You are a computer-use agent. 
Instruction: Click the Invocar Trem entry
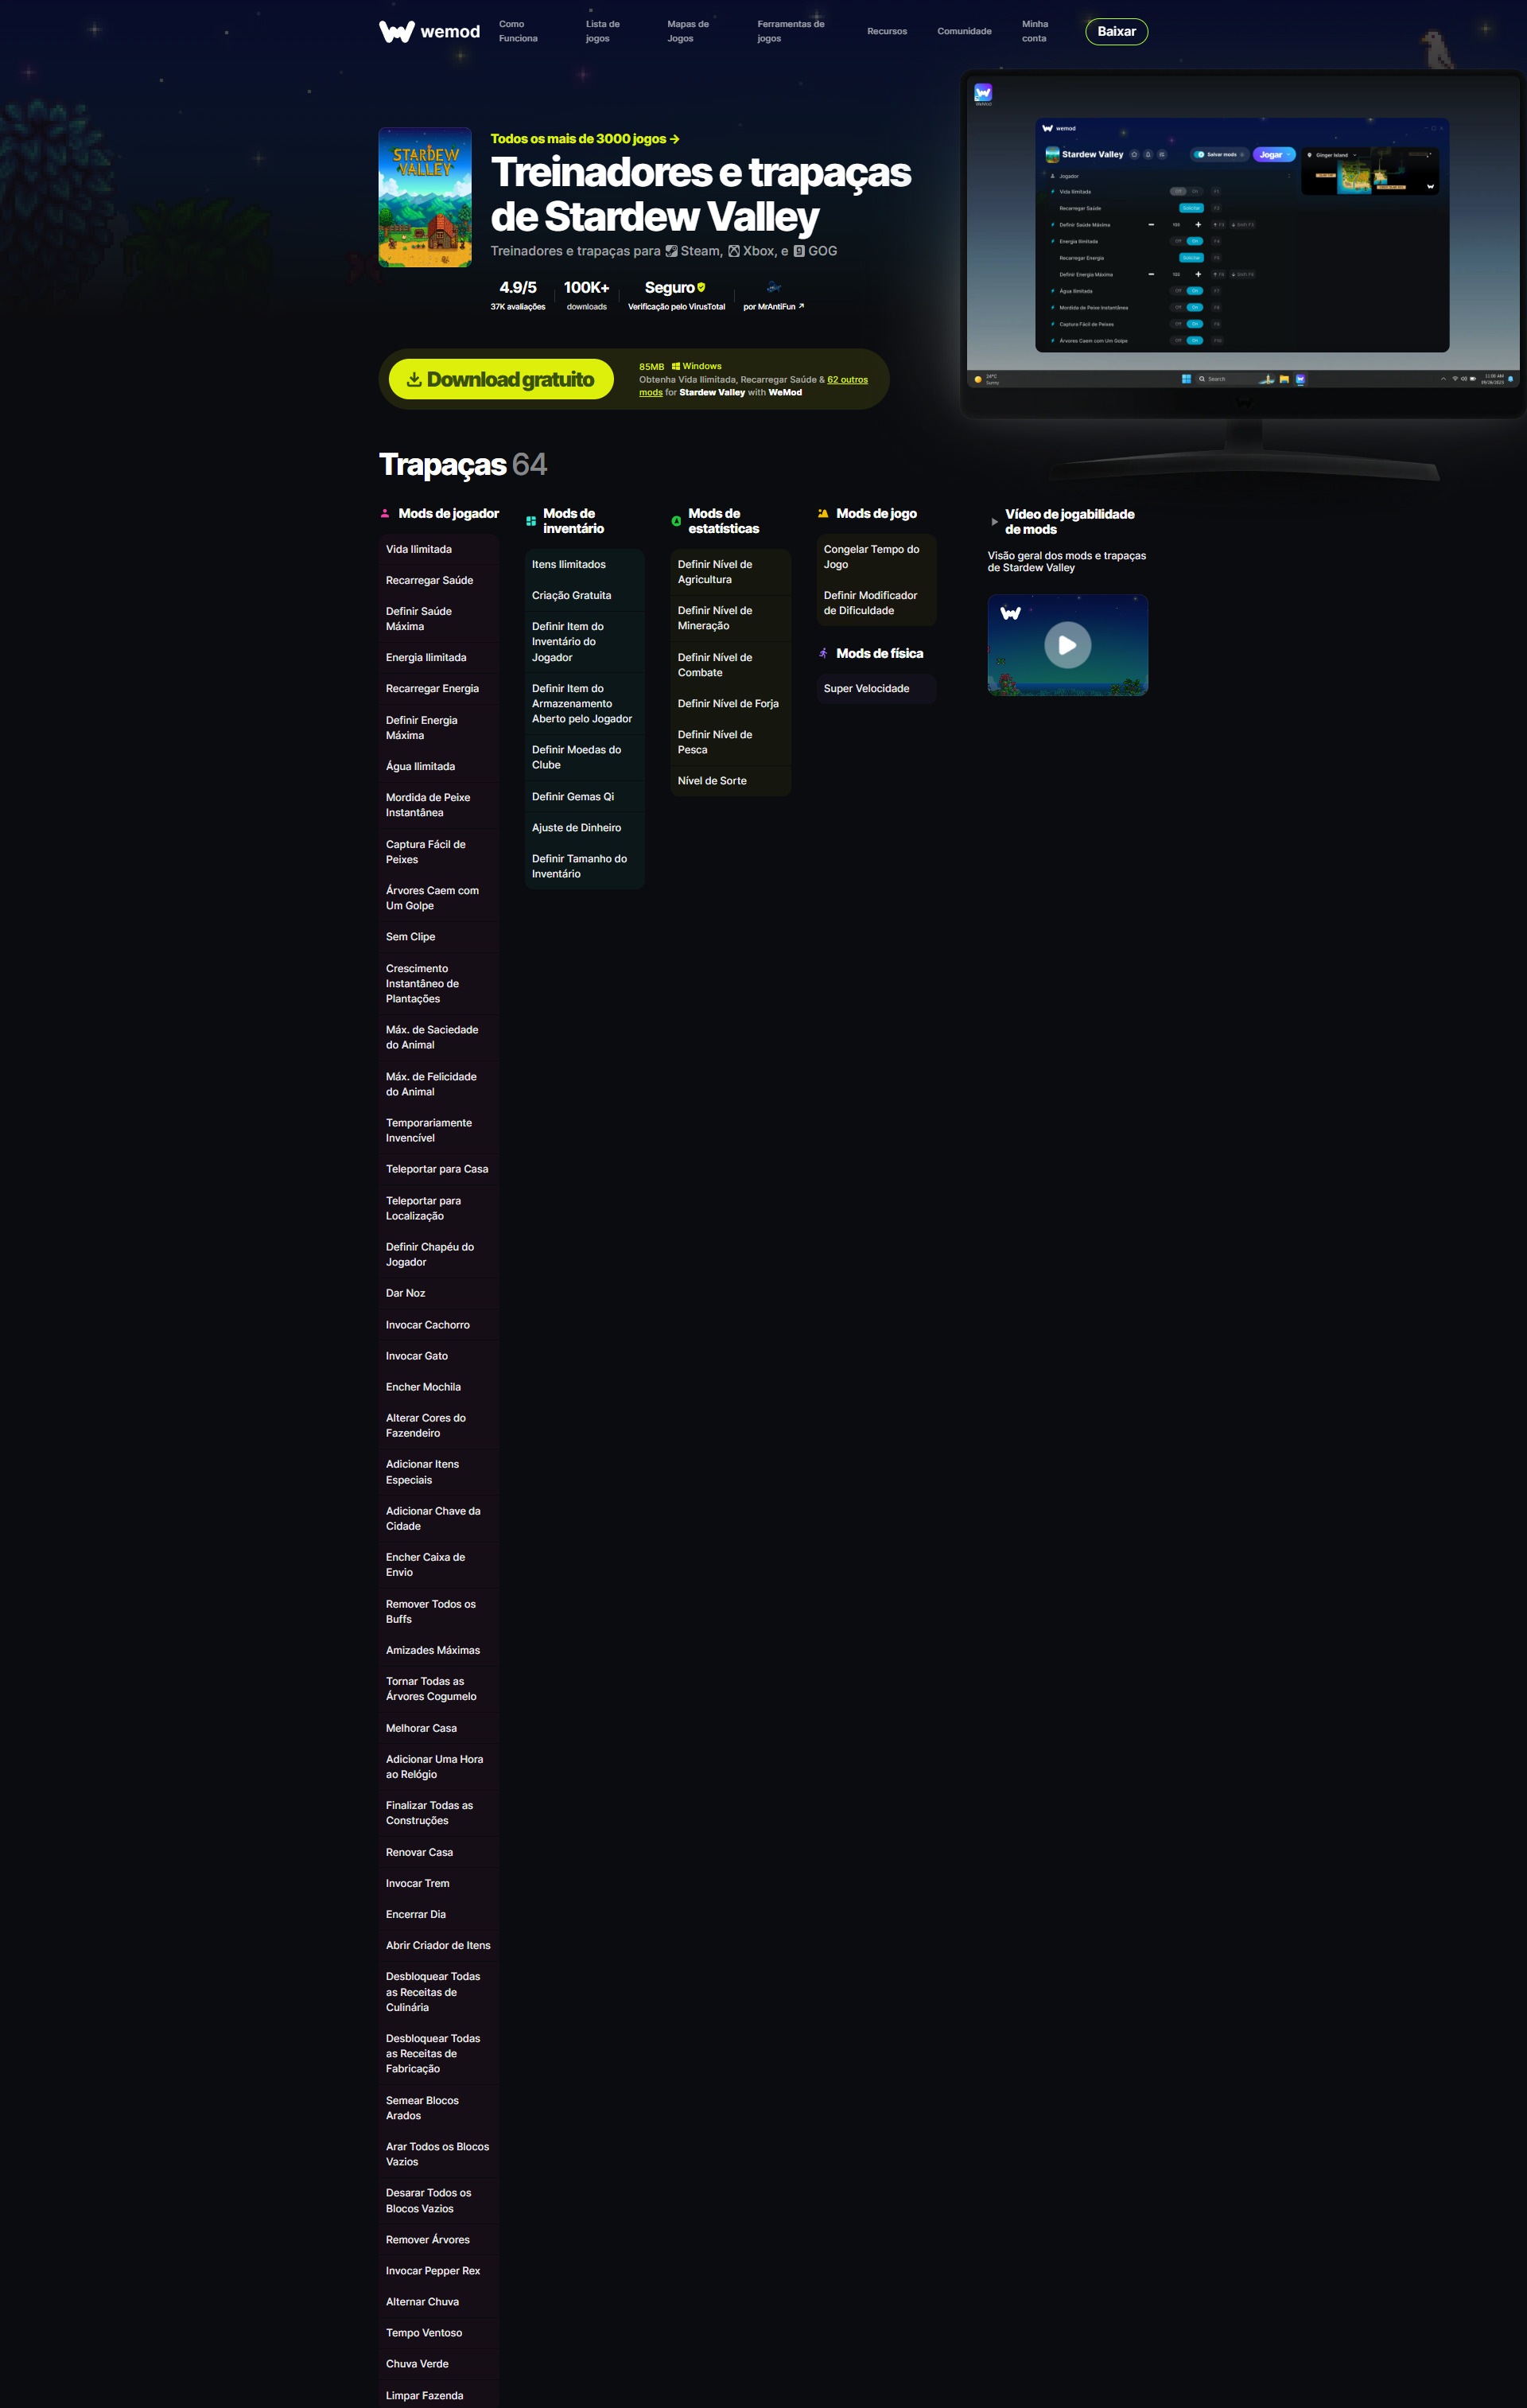tap(439, 1883)
